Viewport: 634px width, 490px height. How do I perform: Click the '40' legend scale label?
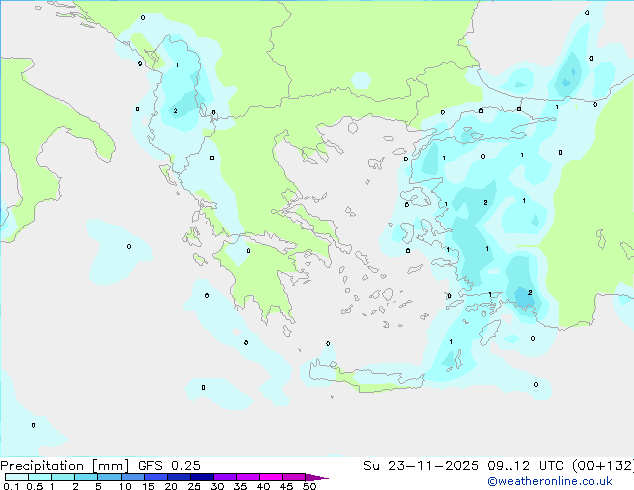tap(263, 486)
